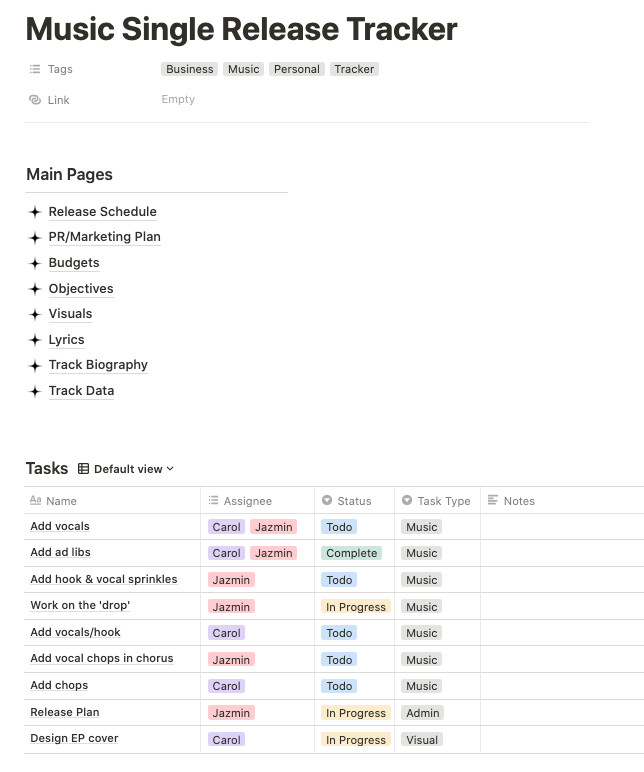Click the sparkle icon beside Budgets
This screenshot has height=772, width=644.
tap(35, 263)
